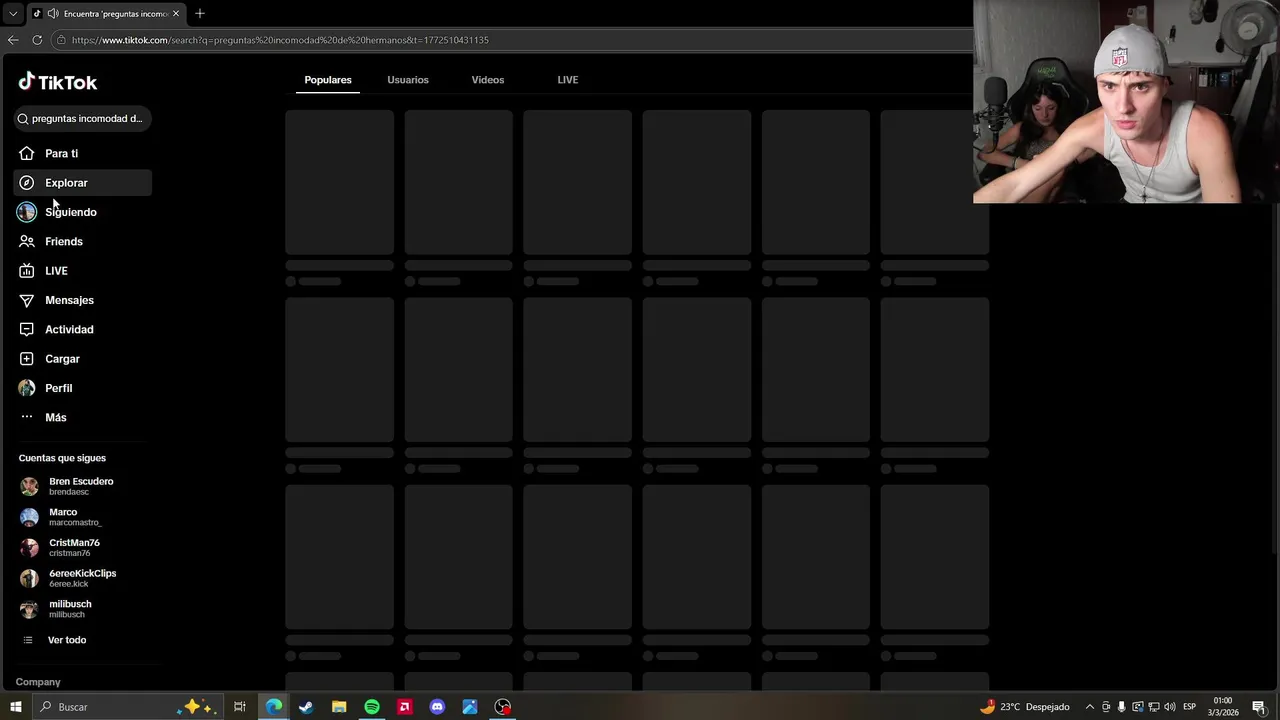Click the search box with 'preguntas incomodad'
The width and height of the screenshot is (1280, 720).
[x=82, y=118]
